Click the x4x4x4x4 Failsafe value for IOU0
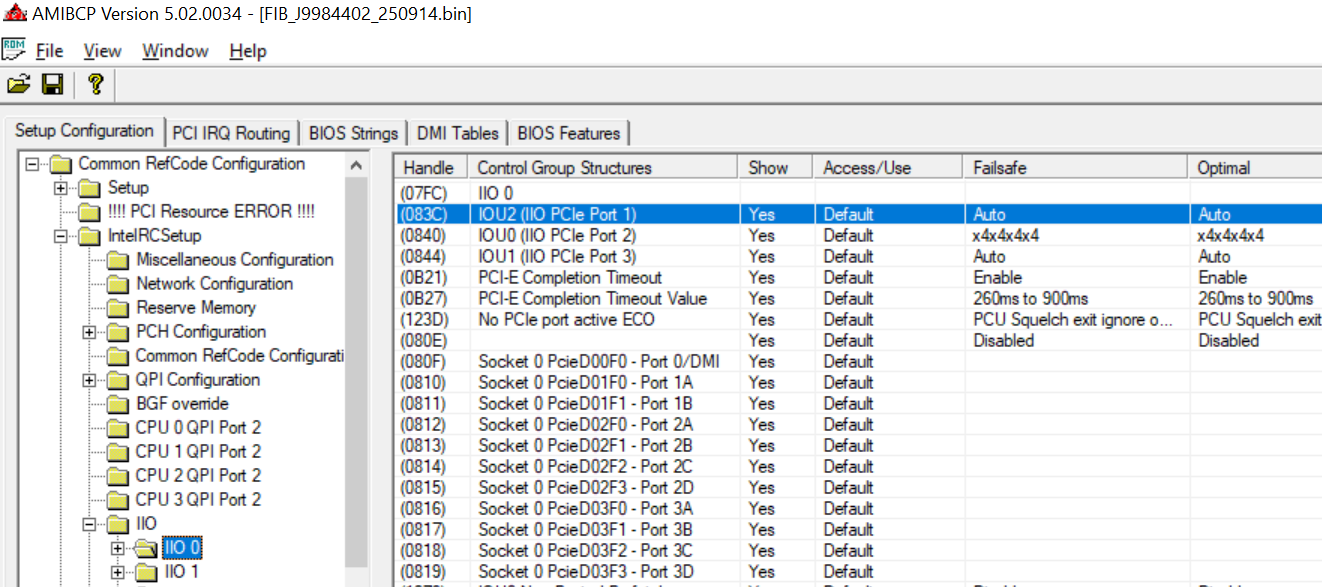 pyautogui.click(x=1006, y=235)
